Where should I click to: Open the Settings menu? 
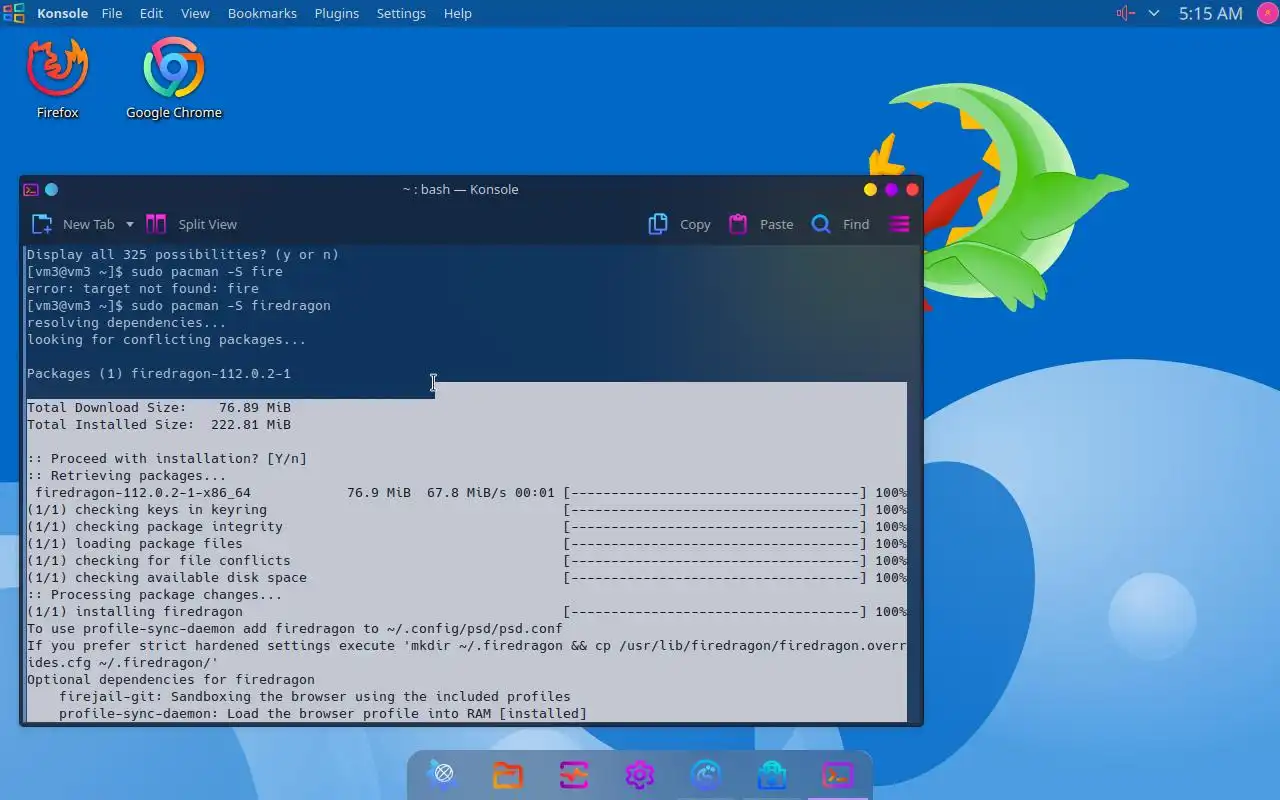[401, 13]
